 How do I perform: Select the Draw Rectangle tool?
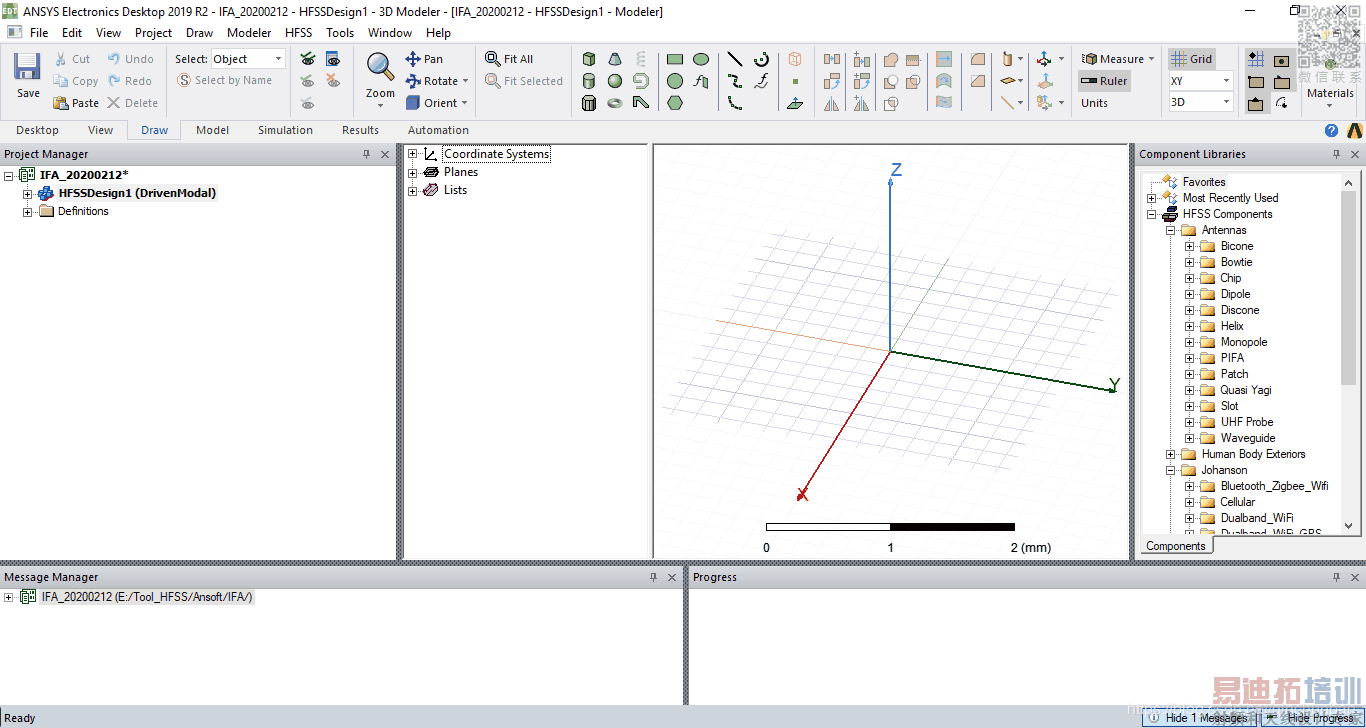(675, 59)
